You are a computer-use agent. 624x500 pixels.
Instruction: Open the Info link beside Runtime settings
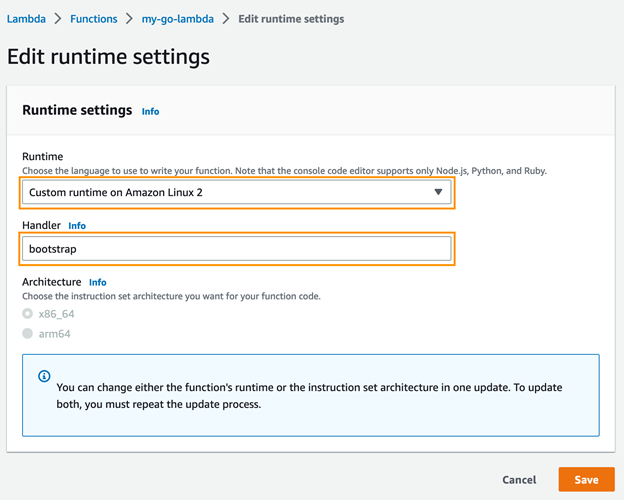point(150,112)
